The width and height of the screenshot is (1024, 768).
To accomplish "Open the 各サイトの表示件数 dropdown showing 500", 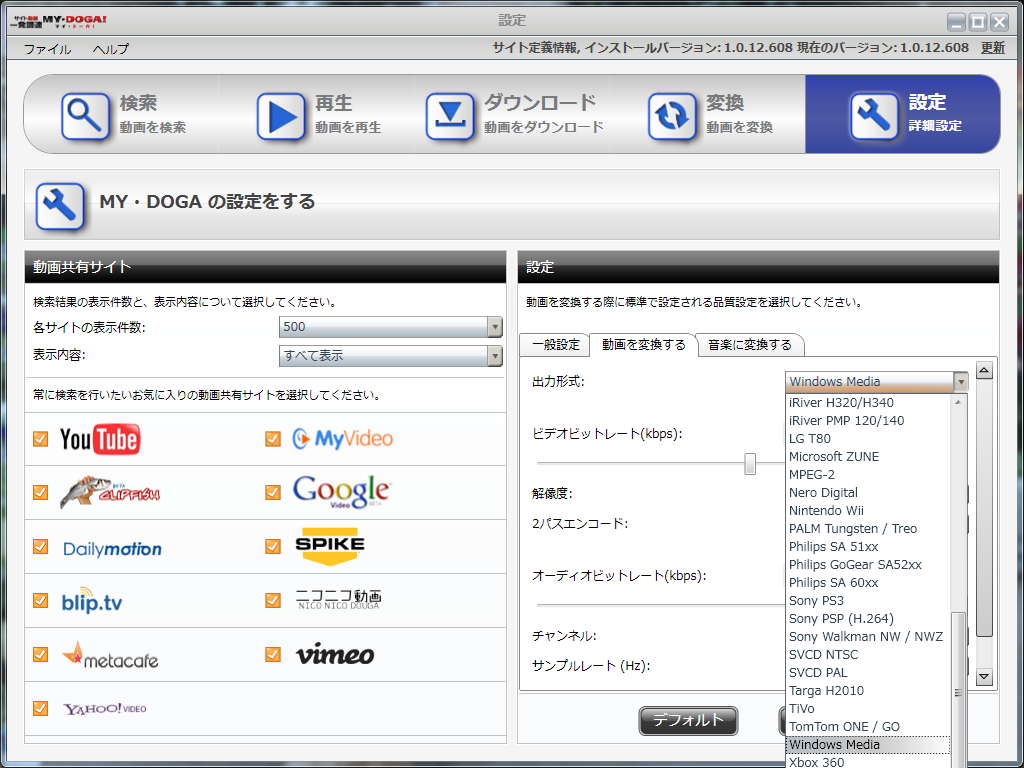I will pyautogui.click(x=391, y=327).
